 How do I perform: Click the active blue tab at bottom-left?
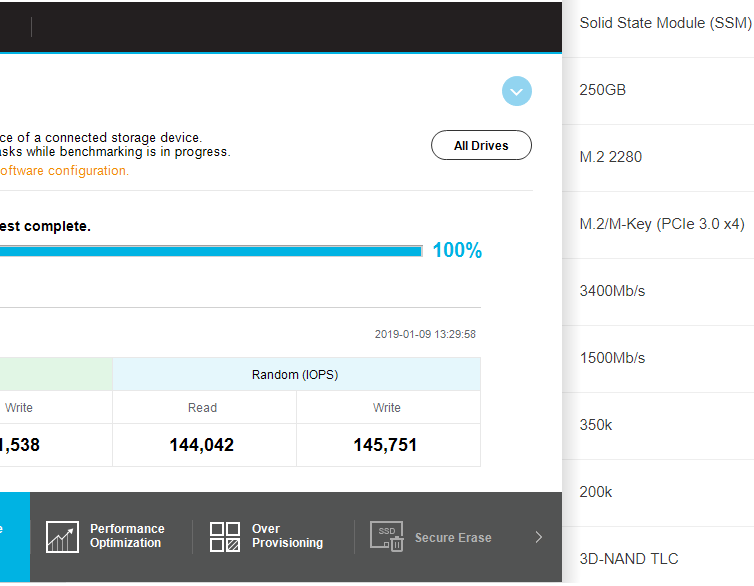(15, 537)
